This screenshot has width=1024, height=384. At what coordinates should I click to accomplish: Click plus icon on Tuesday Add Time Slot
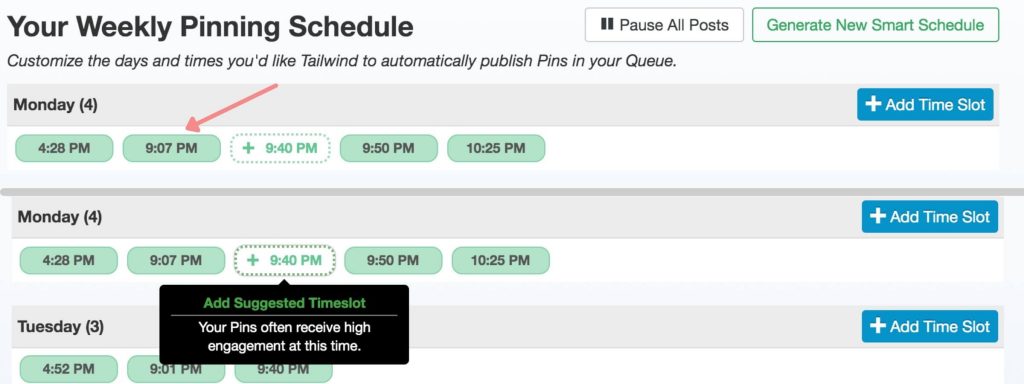[x=878, y=326]
